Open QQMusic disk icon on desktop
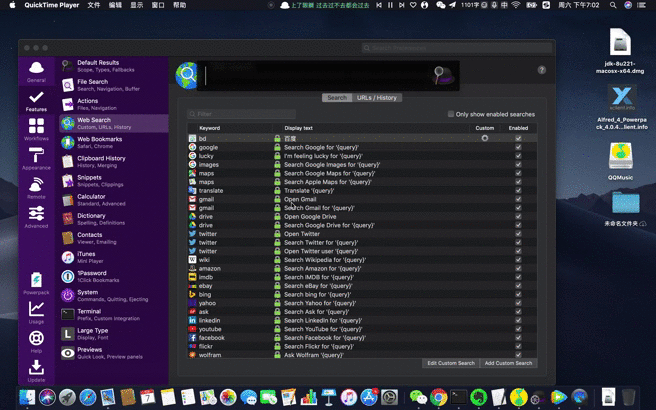This screenshot has width=656, height=410. (x=620, y=161)
